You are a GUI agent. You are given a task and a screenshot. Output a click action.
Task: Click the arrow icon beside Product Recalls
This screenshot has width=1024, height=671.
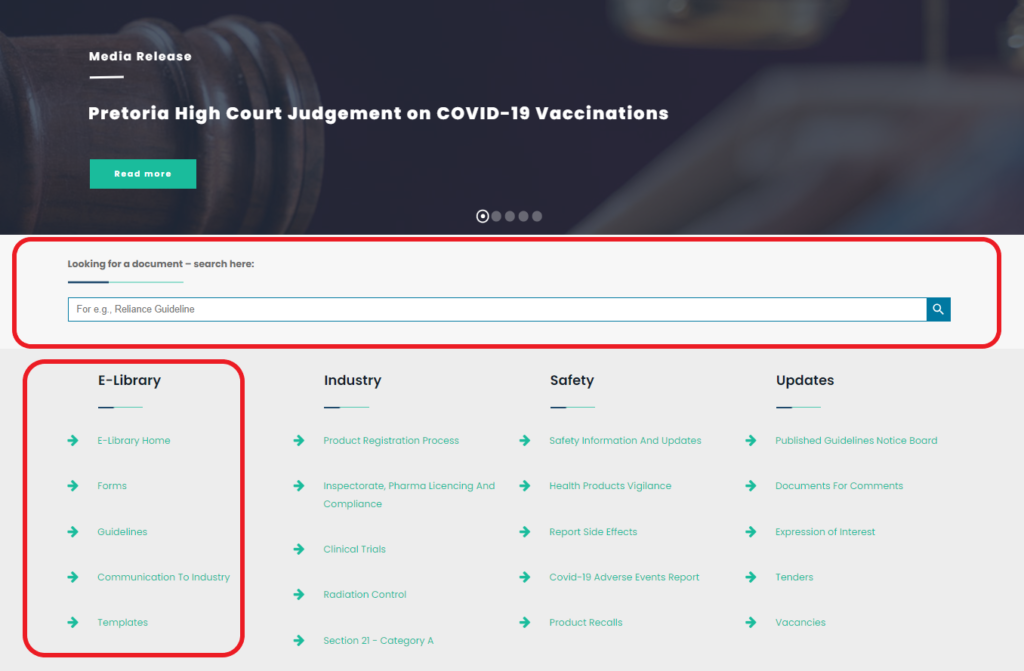click(x=525, y=622)
